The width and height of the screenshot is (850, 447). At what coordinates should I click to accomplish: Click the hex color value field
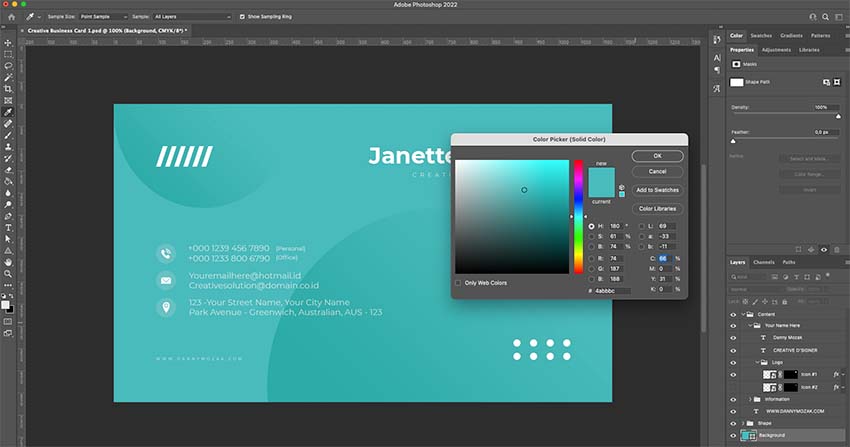tap(613, 291)
